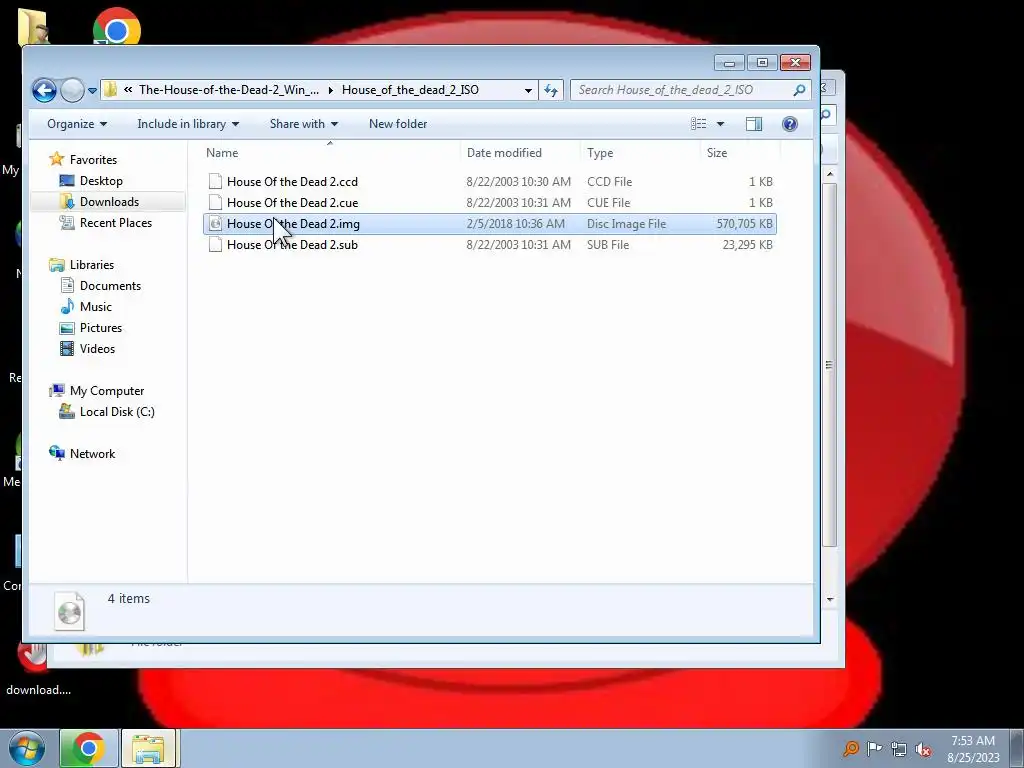Open Recent Places in Favorites

[116, 223]
